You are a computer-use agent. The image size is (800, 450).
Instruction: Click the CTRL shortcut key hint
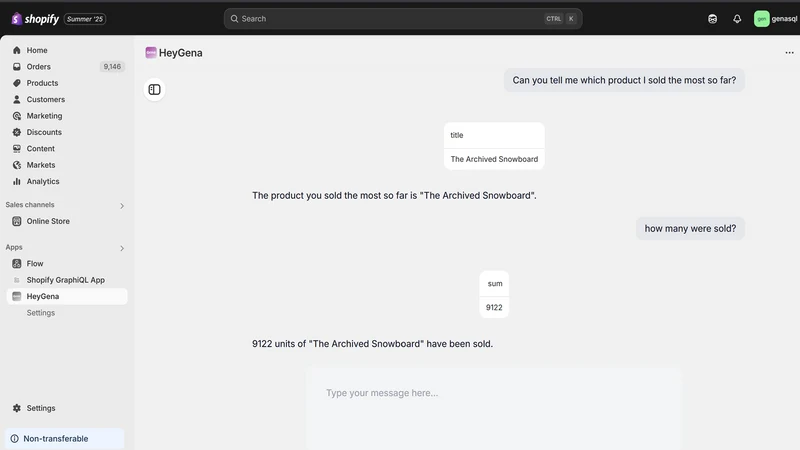tap(554, 19)
